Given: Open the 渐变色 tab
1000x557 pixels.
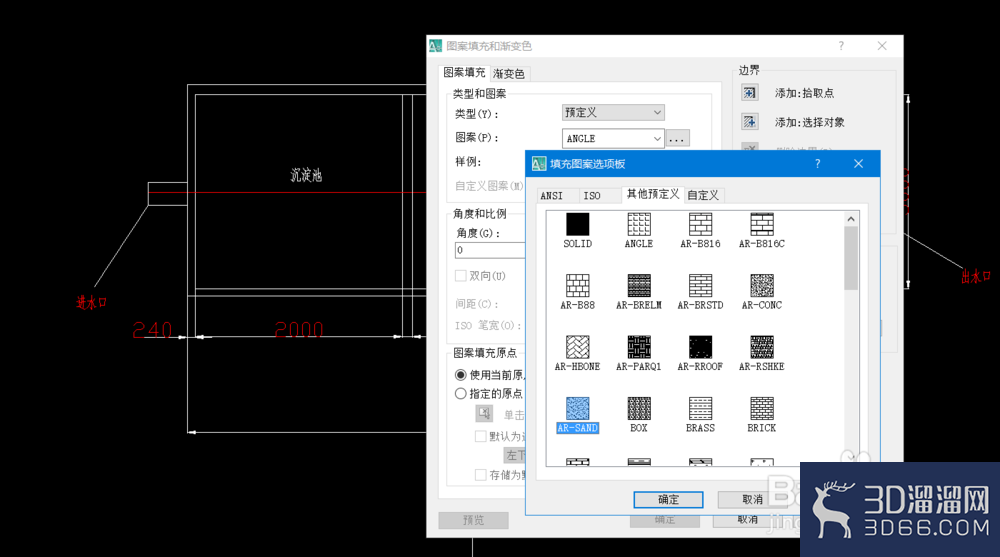Looking at the screenshot, I should [509, 74].
